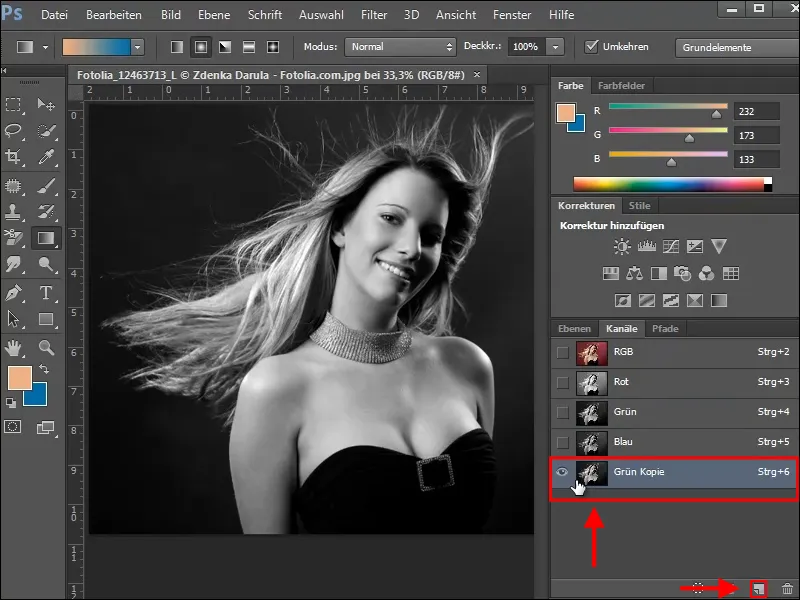Switch to the Farbfelder tab
Viewport: 800px width, 600px height.
pos(621,86)
